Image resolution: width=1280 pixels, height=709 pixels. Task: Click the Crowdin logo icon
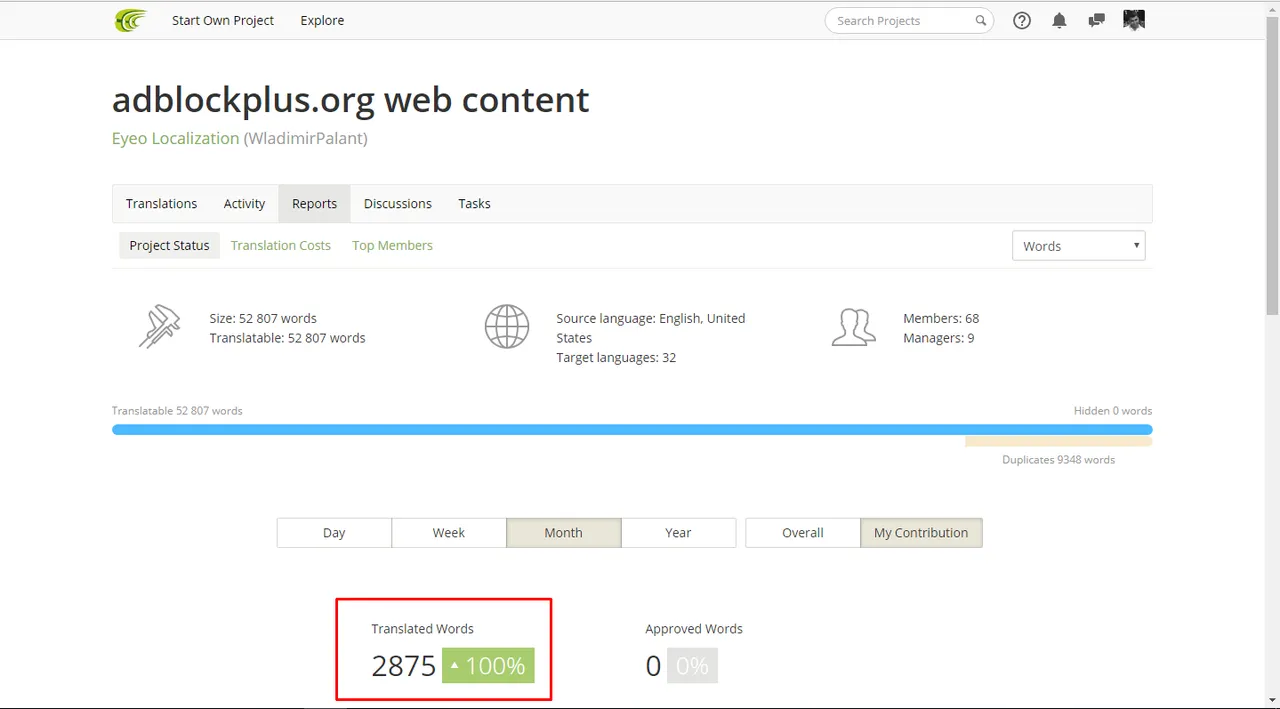click(x=130, y=20)
